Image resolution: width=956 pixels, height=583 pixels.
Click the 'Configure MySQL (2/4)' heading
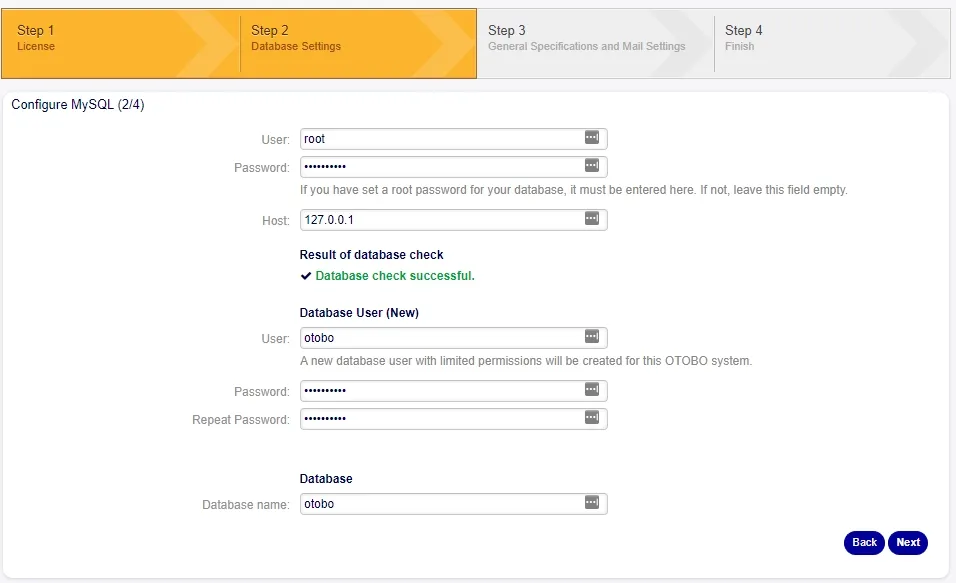pyautogui.click(x=78, y=105)
